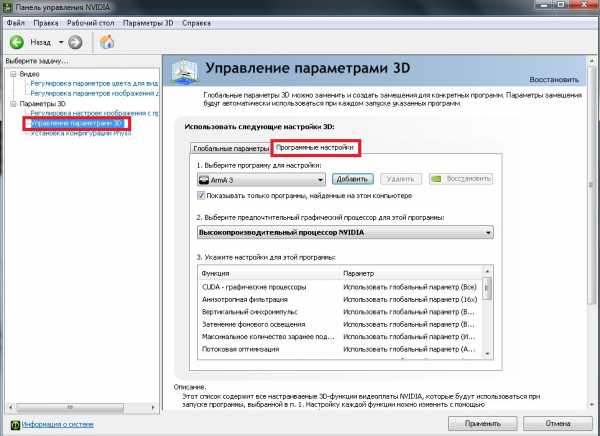The width and height of the screenshot is (600, 436).
Task: Switch to the Программные настройки tab
Action: click(x=315, y=147)
